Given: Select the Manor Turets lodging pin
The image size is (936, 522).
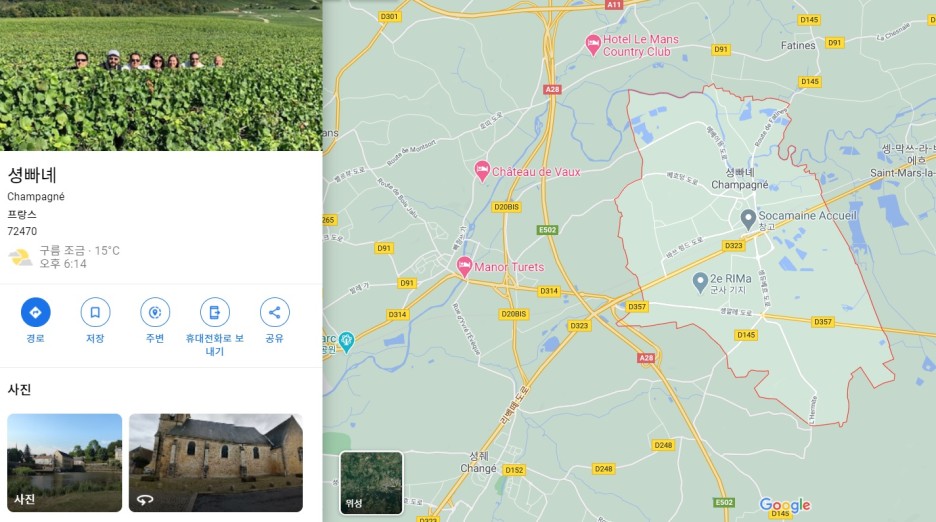Looking at the screenshot, I should 464,266.
